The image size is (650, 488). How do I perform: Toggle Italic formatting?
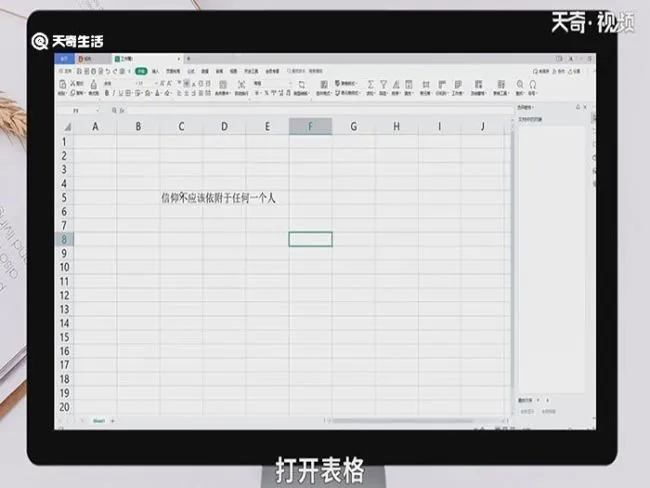(114, 93)
